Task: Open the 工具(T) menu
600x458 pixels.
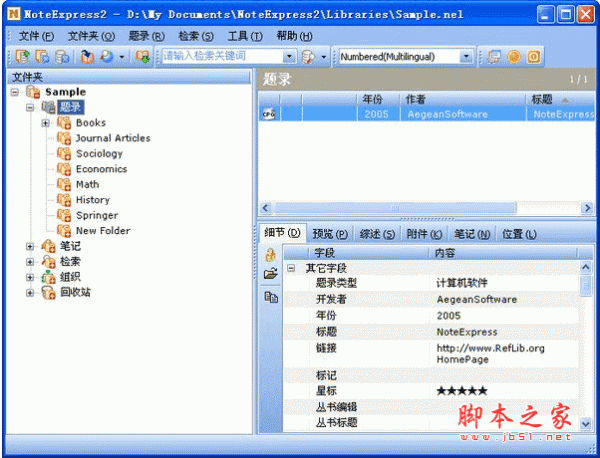Action: pyautogui.click(x=245, y=36)
